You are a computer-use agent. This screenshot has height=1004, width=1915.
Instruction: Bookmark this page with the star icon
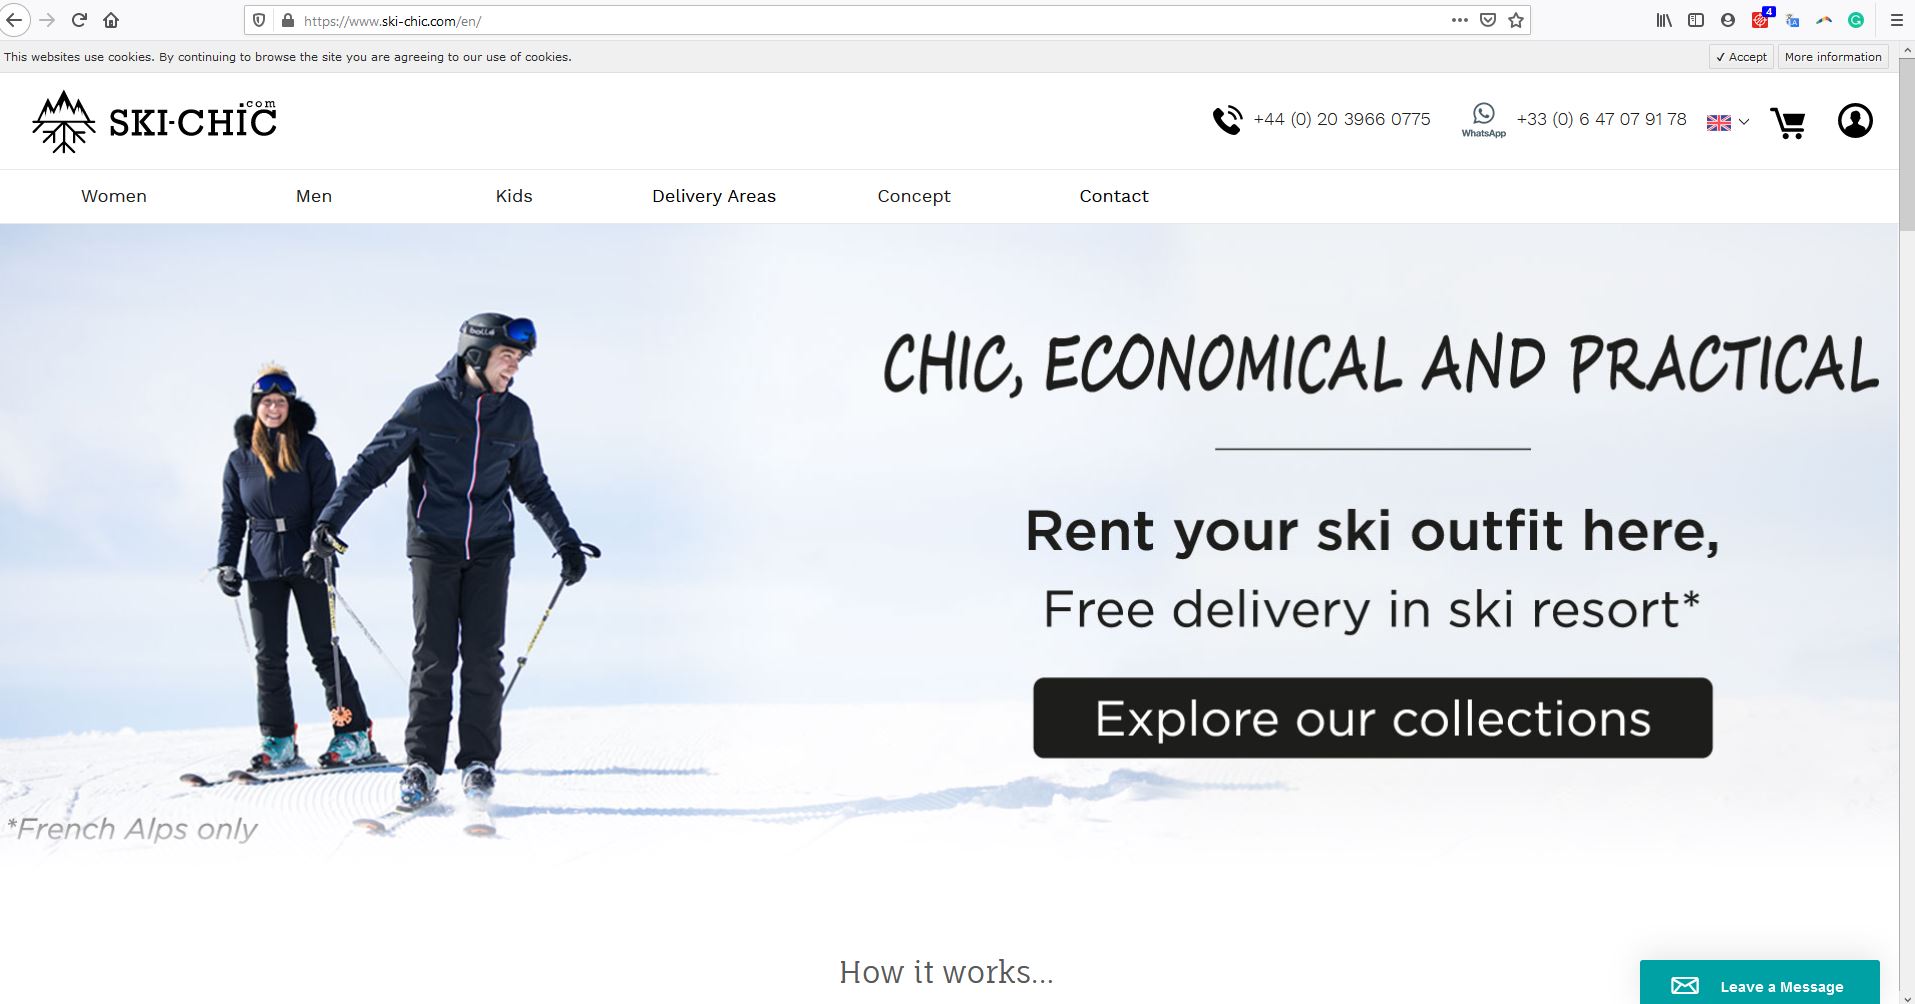point(1516,20)
